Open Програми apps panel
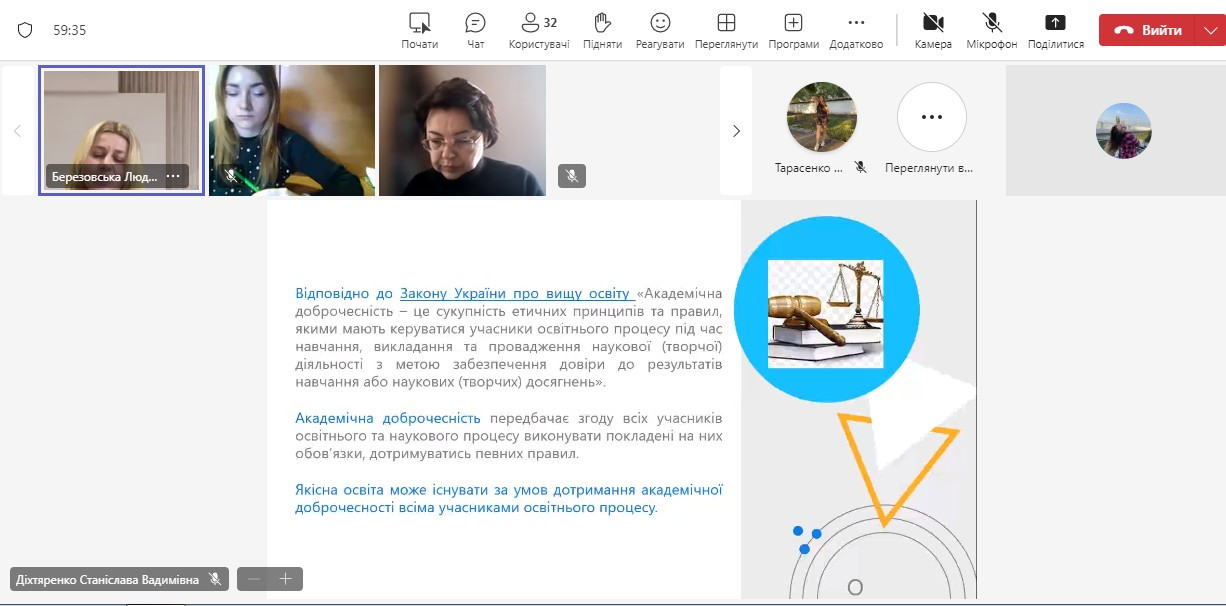Viewport: 1226px width, 606px height. tap(793, 31)
